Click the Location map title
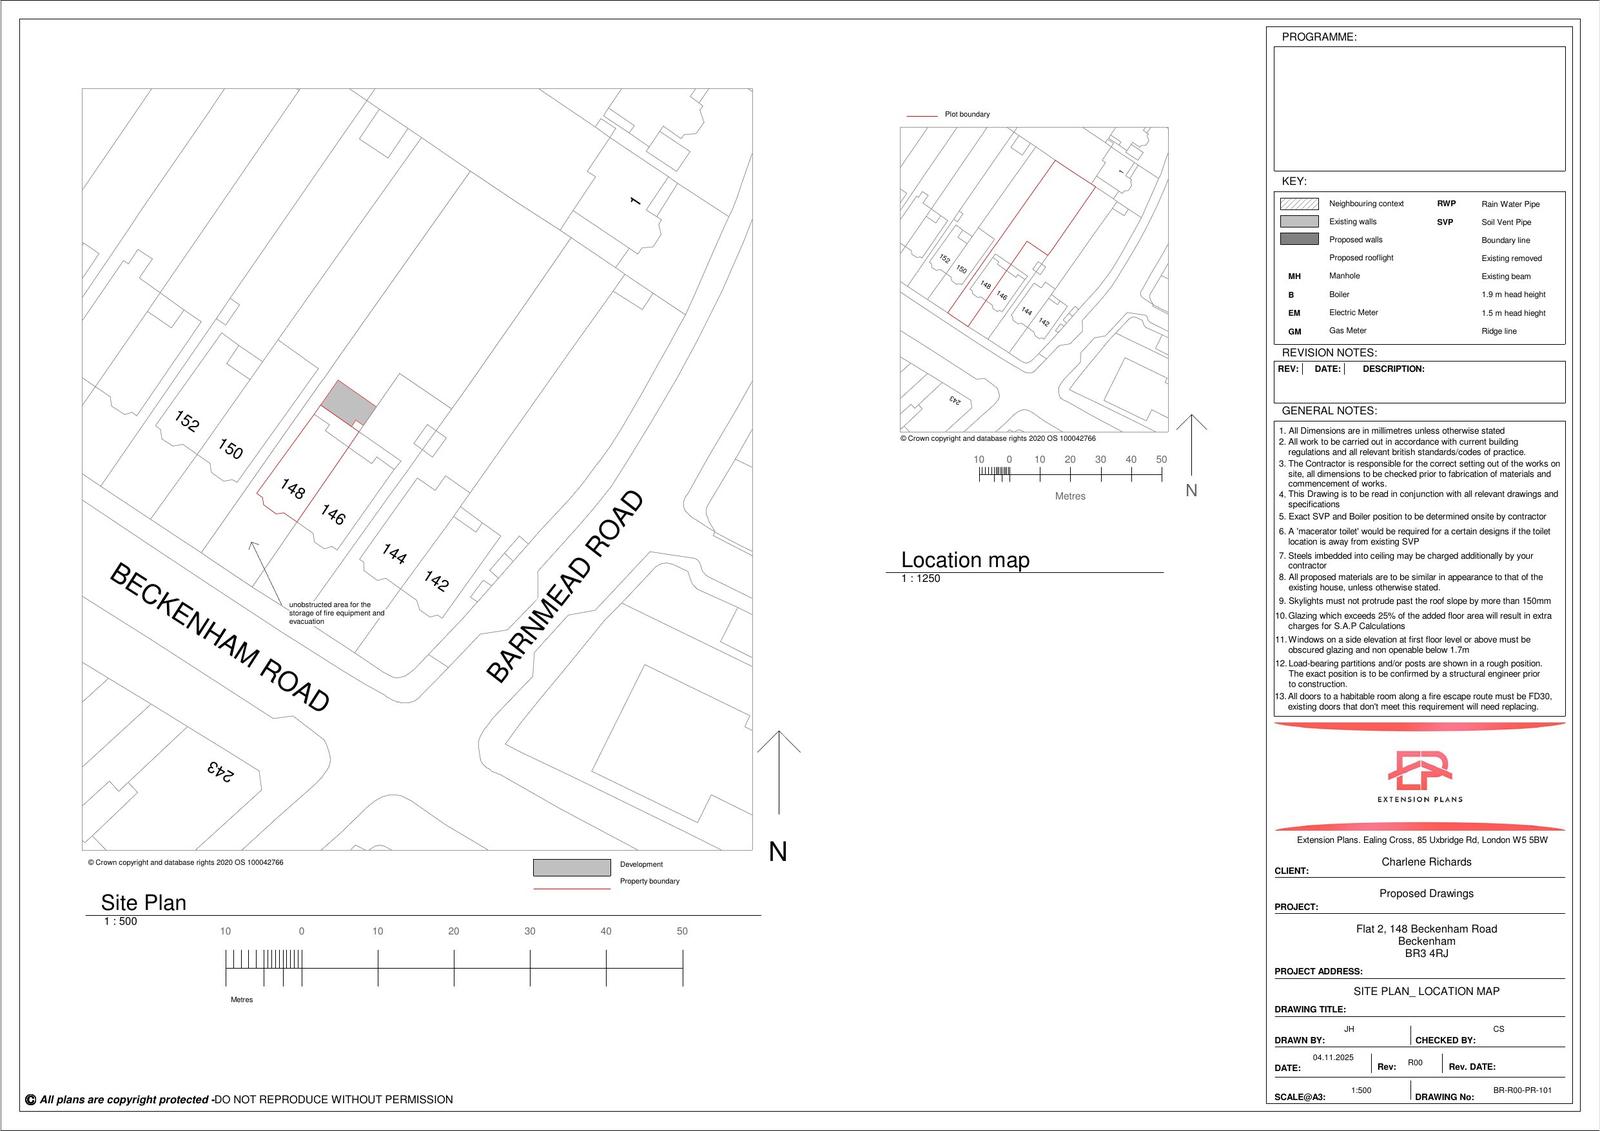Screen dimensions: 1600x1131 pos(965,560)
